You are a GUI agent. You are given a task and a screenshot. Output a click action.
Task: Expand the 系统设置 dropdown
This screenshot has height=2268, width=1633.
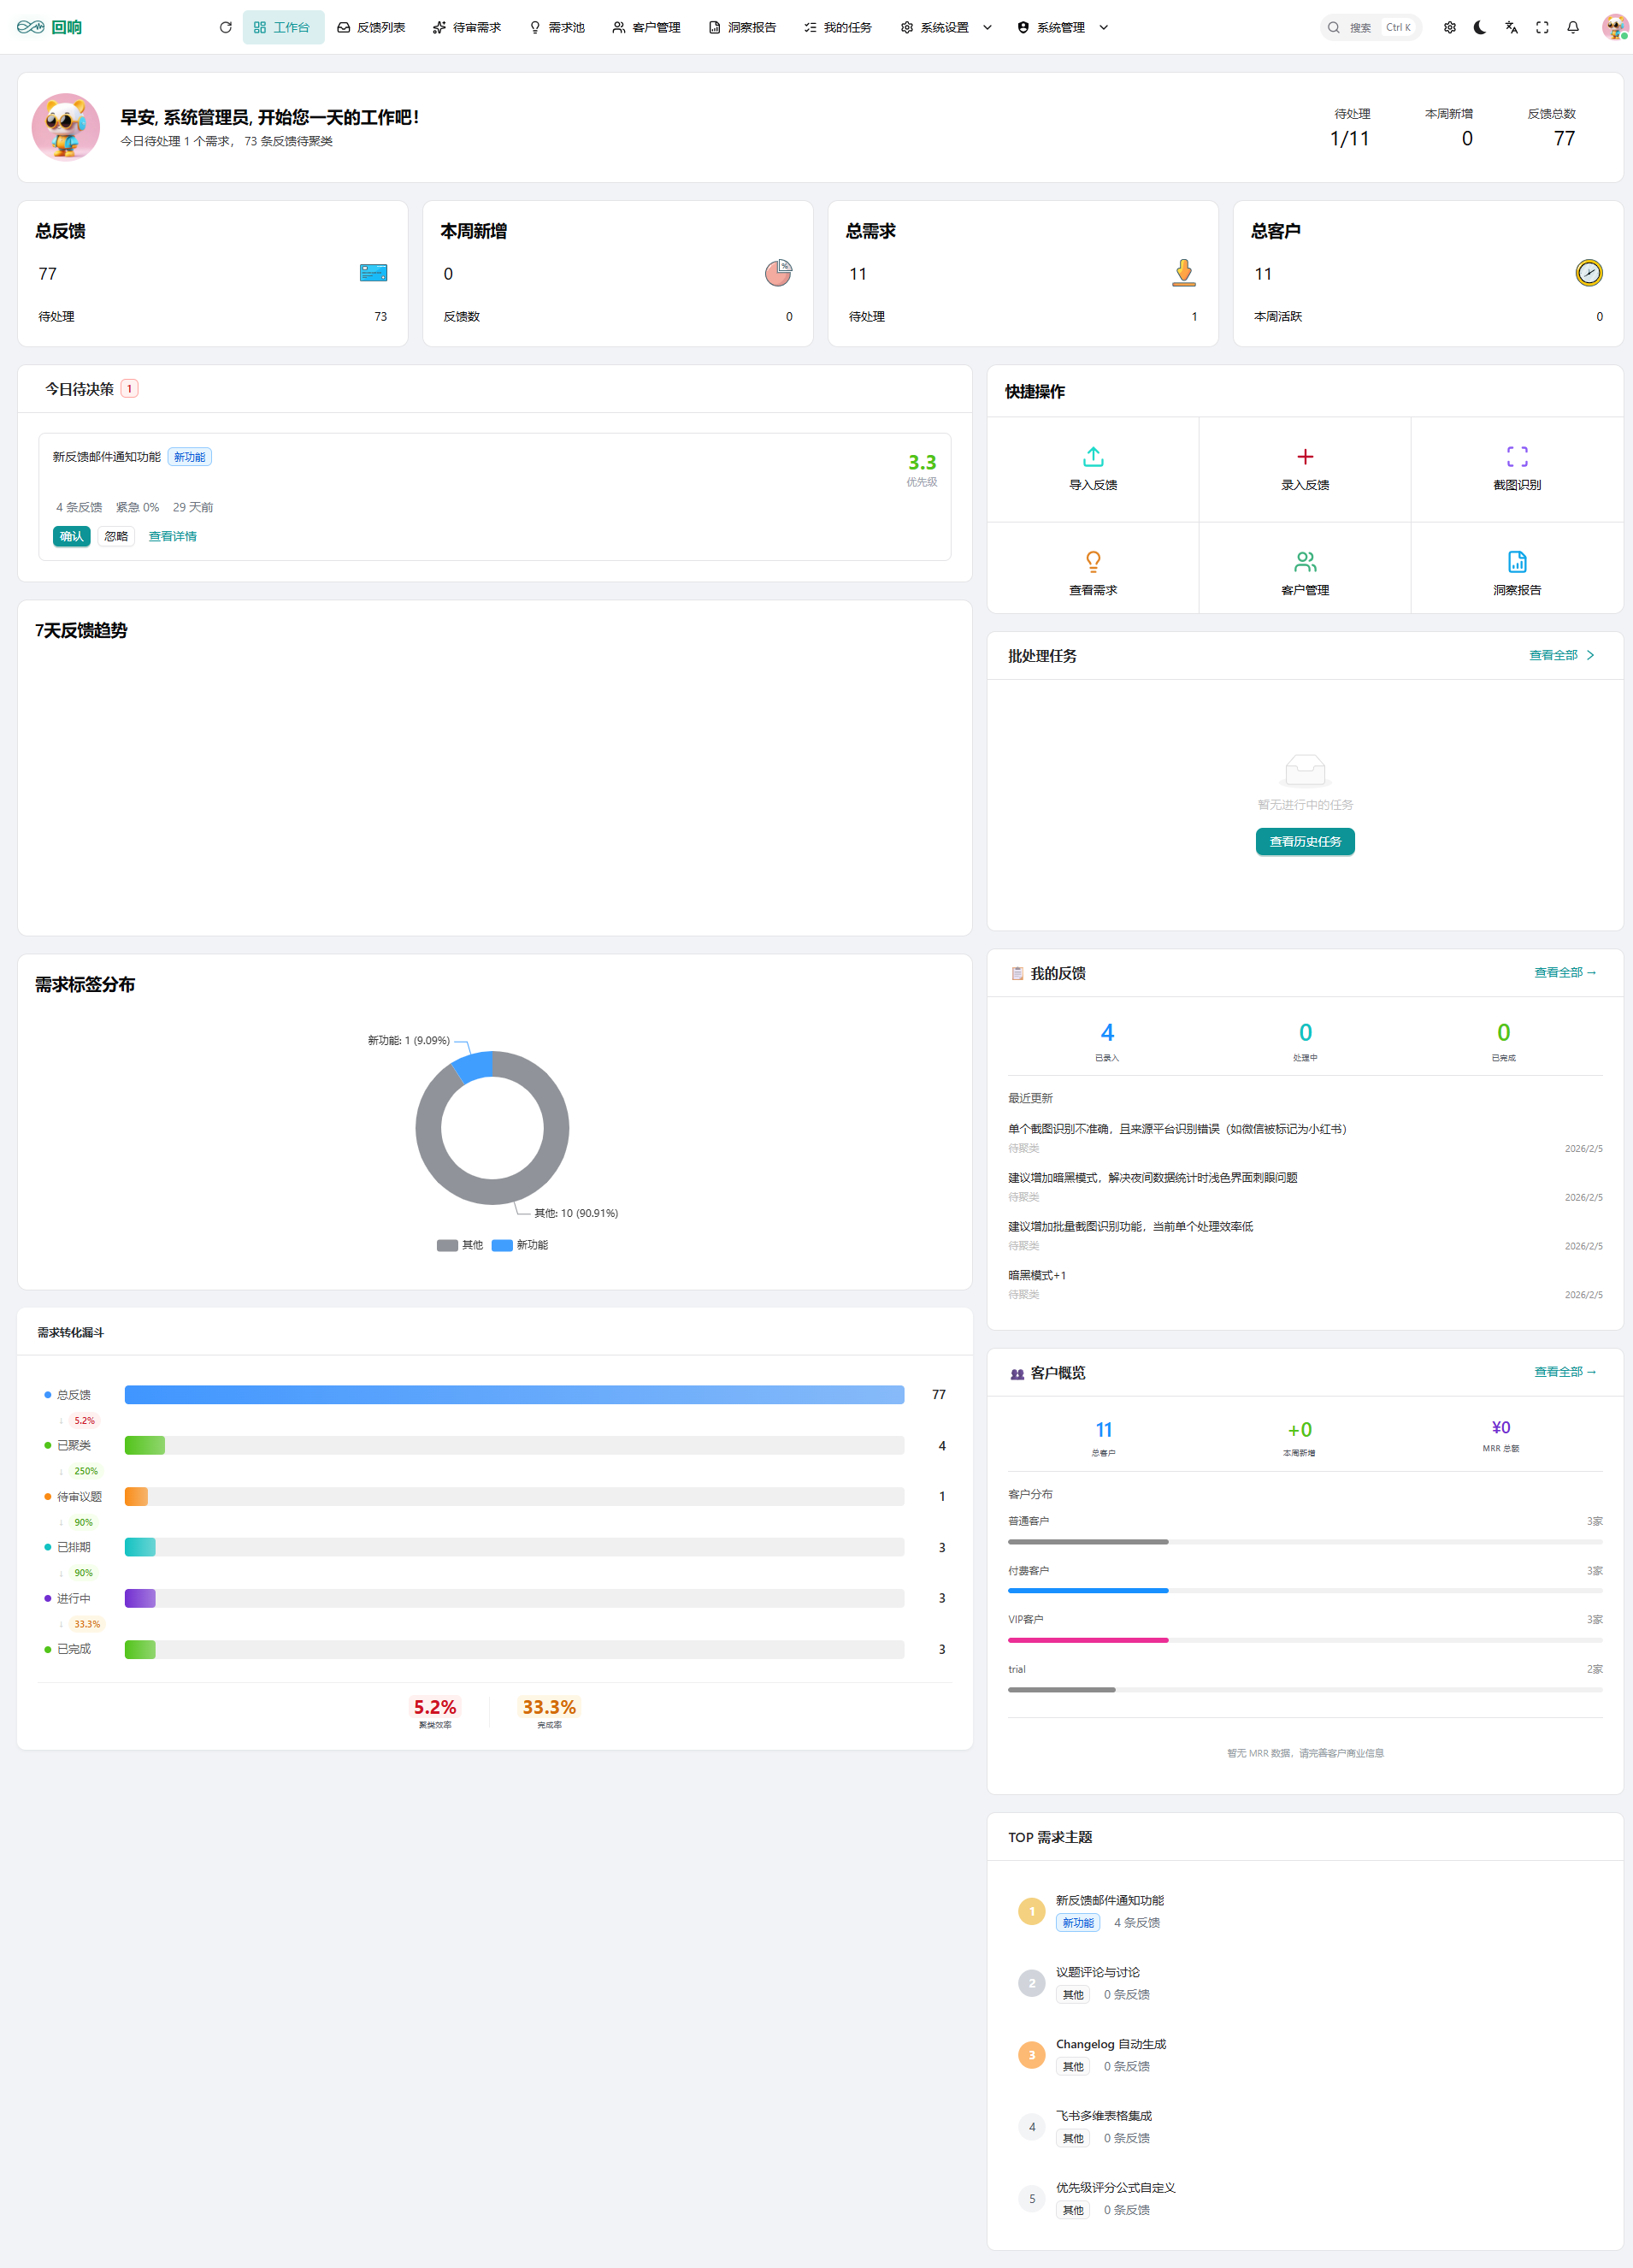coord(946,27)
